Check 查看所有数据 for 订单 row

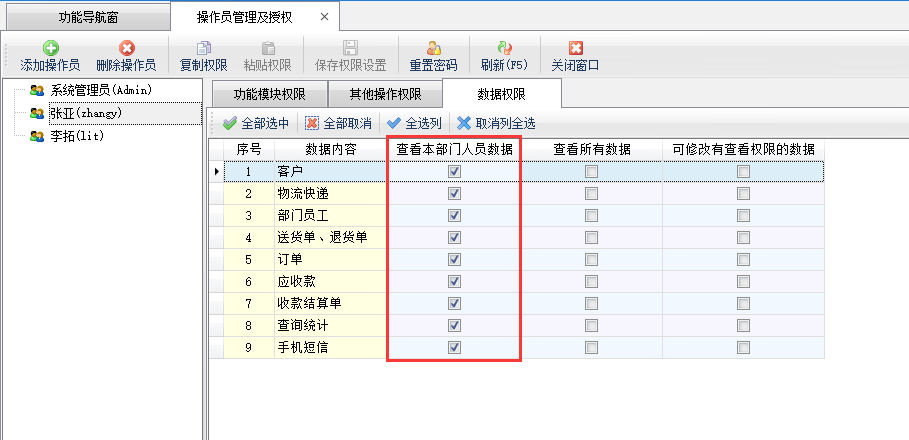pos(592,260)
